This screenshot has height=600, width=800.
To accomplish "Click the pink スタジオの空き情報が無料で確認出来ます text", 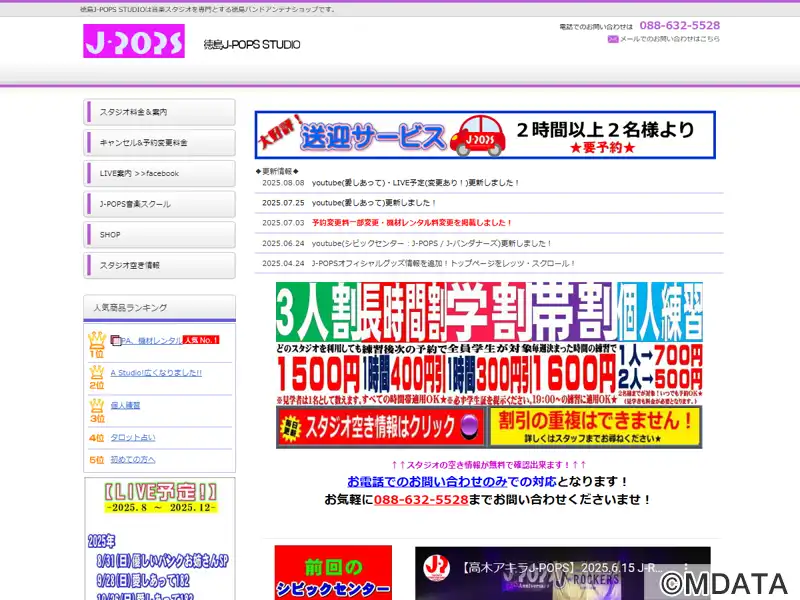I will pyautogui.click(x=489, y=465).
